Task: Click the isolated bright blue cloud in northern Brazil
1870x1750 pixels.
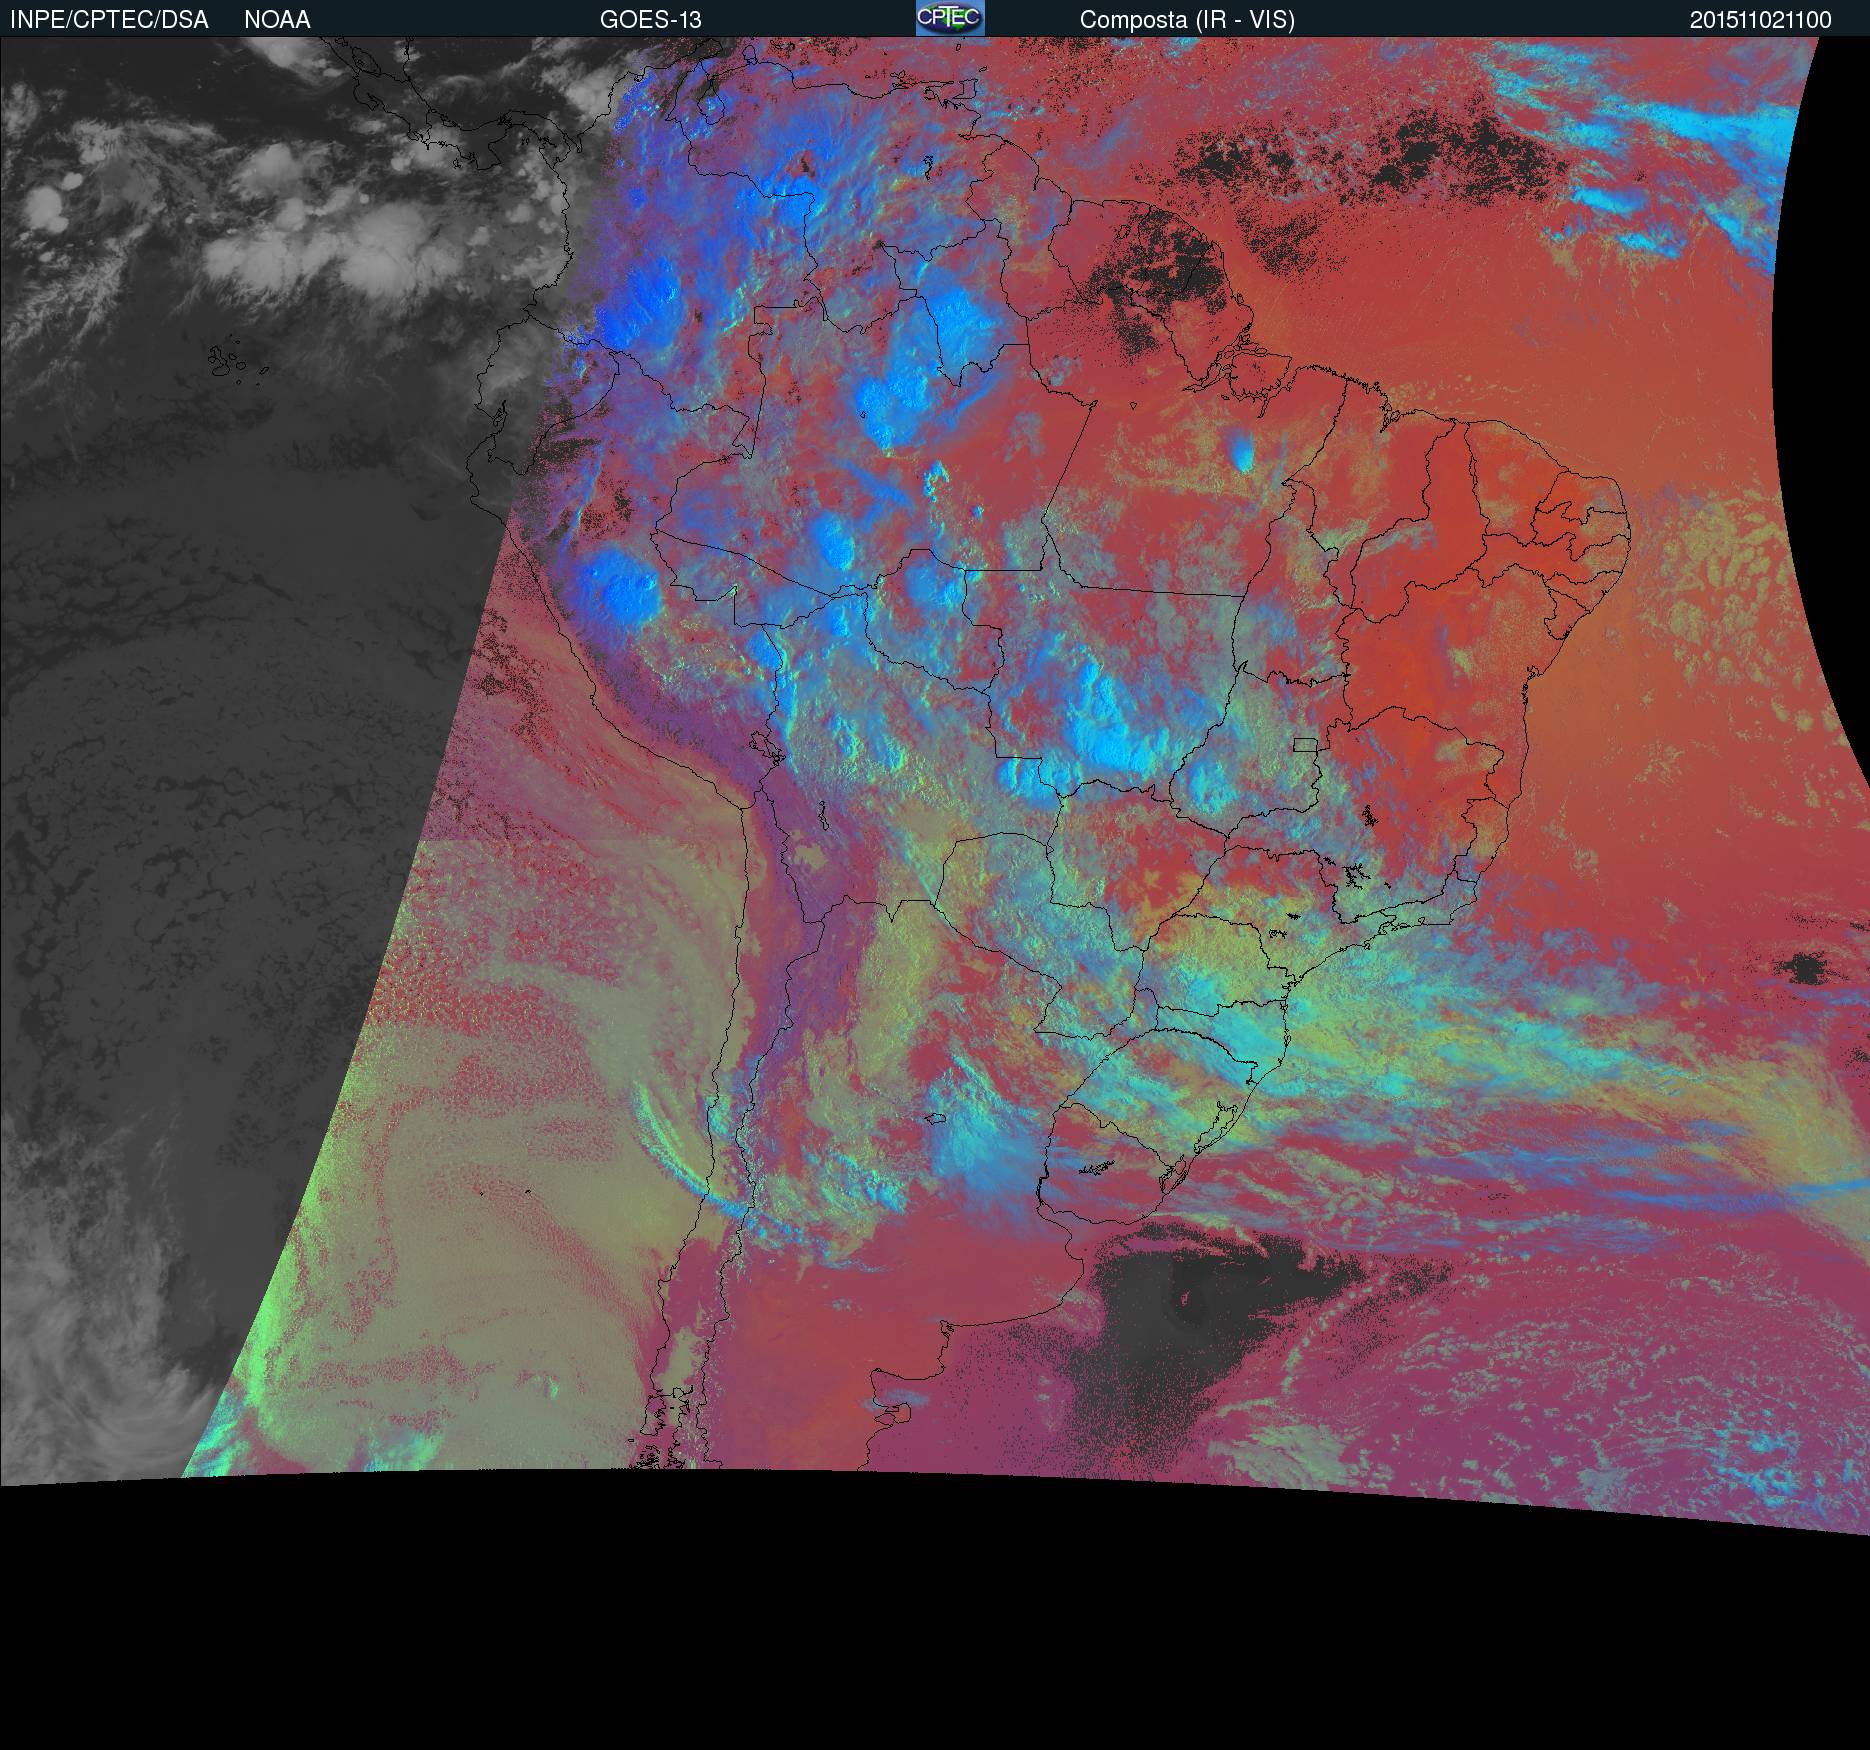Action: click(1243, 454)
